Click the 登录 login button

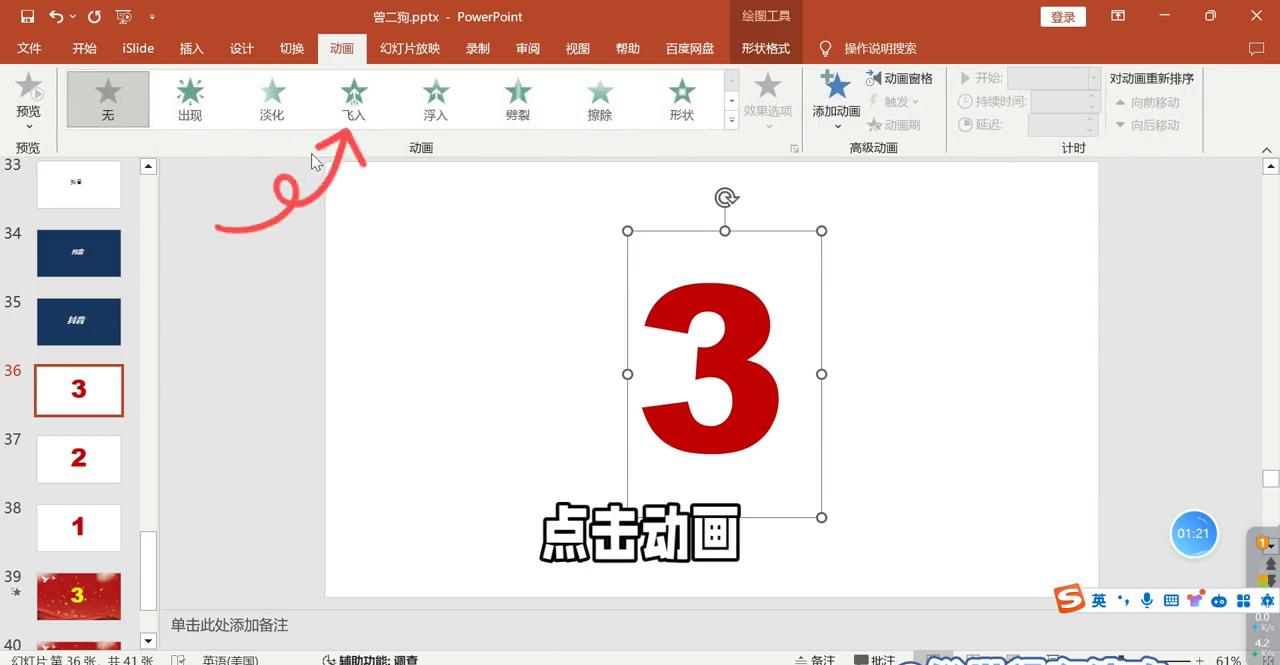pyautogui.click(x=1063, y=17)
